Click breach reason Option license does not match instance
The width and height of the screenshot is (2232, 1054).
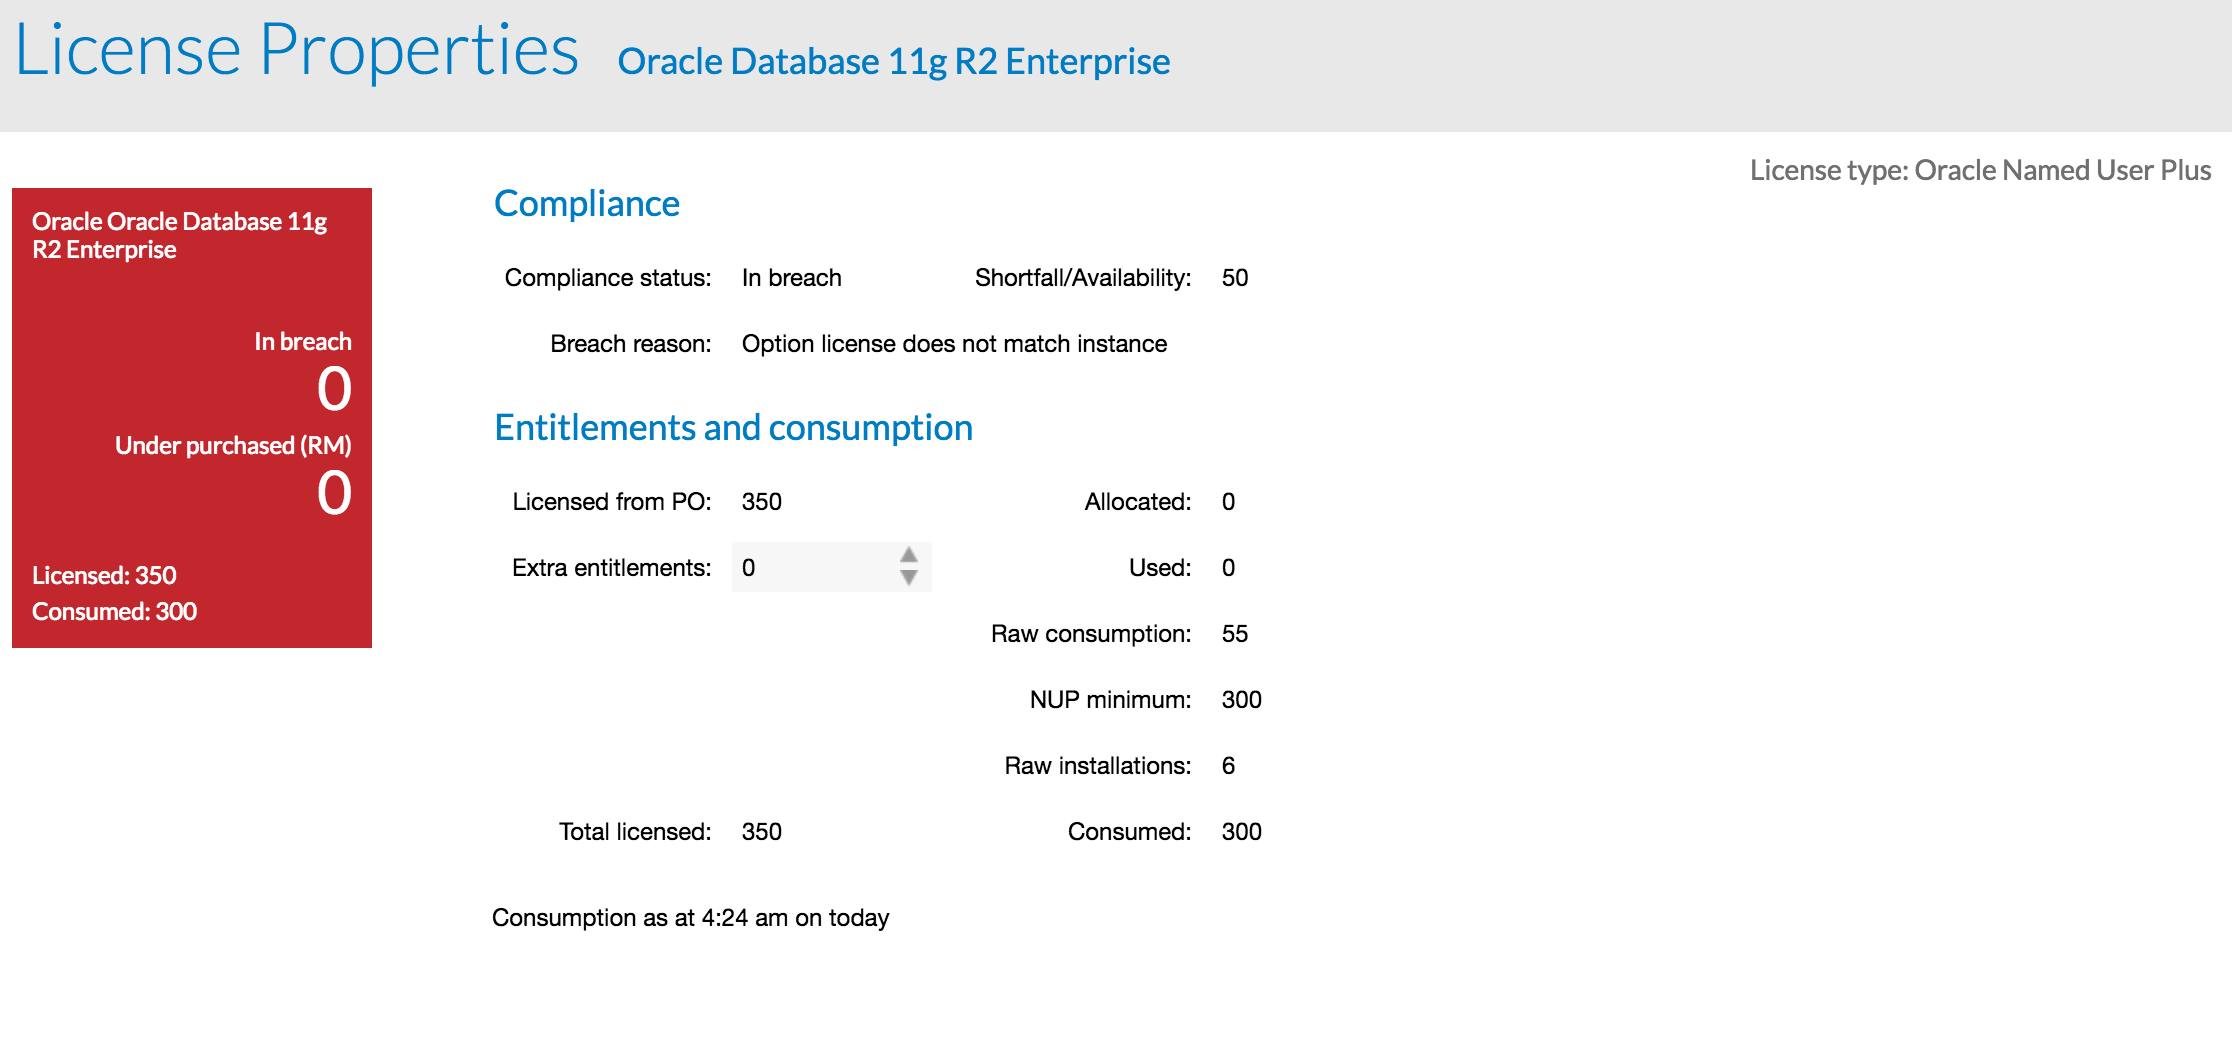pyautogui.click(x=954, y=344)
